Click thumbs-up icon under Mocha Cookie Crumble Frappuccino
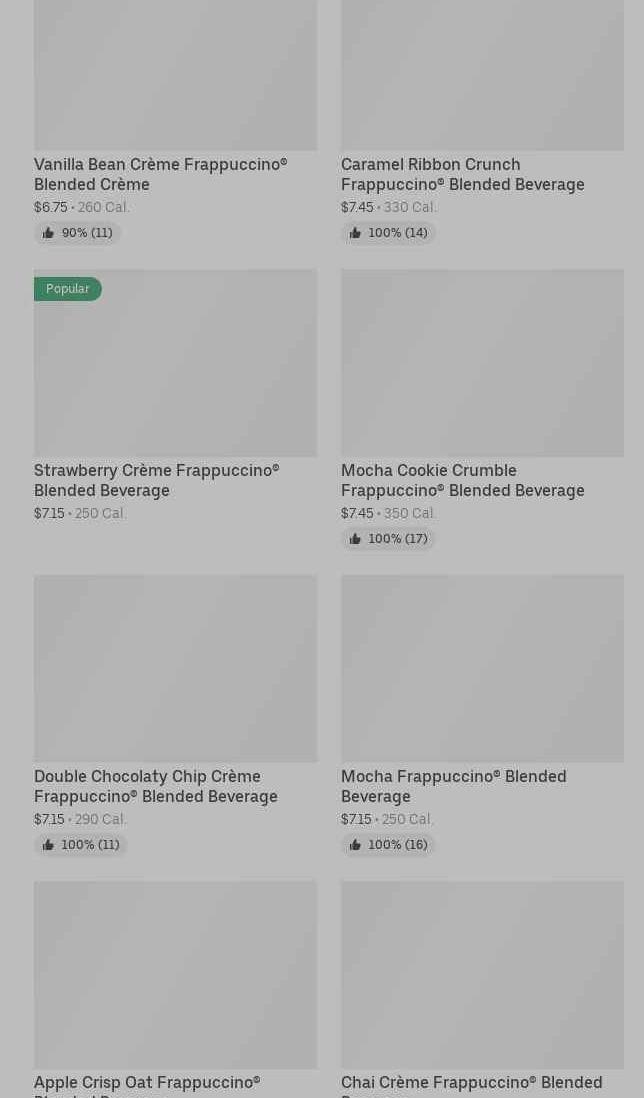 355,539
